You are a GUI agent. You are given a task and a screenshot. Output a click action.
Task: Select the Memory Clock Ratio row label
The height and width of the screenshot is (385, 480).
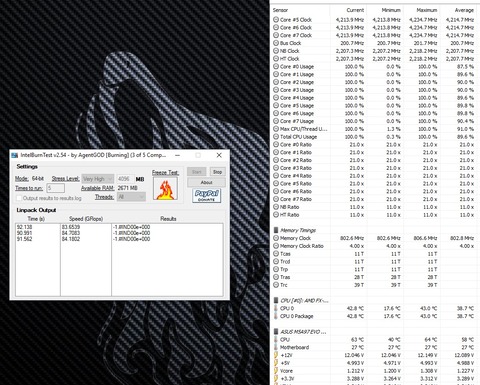302,246
